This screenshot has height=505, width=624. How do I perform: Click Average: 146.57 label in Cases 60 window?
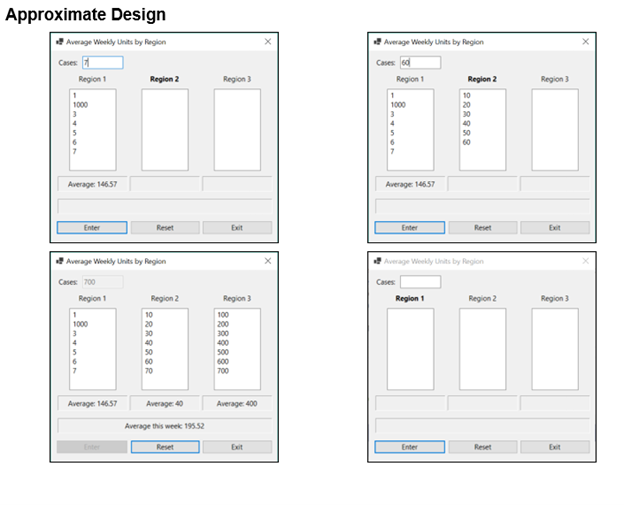click(x=410, y=184)
